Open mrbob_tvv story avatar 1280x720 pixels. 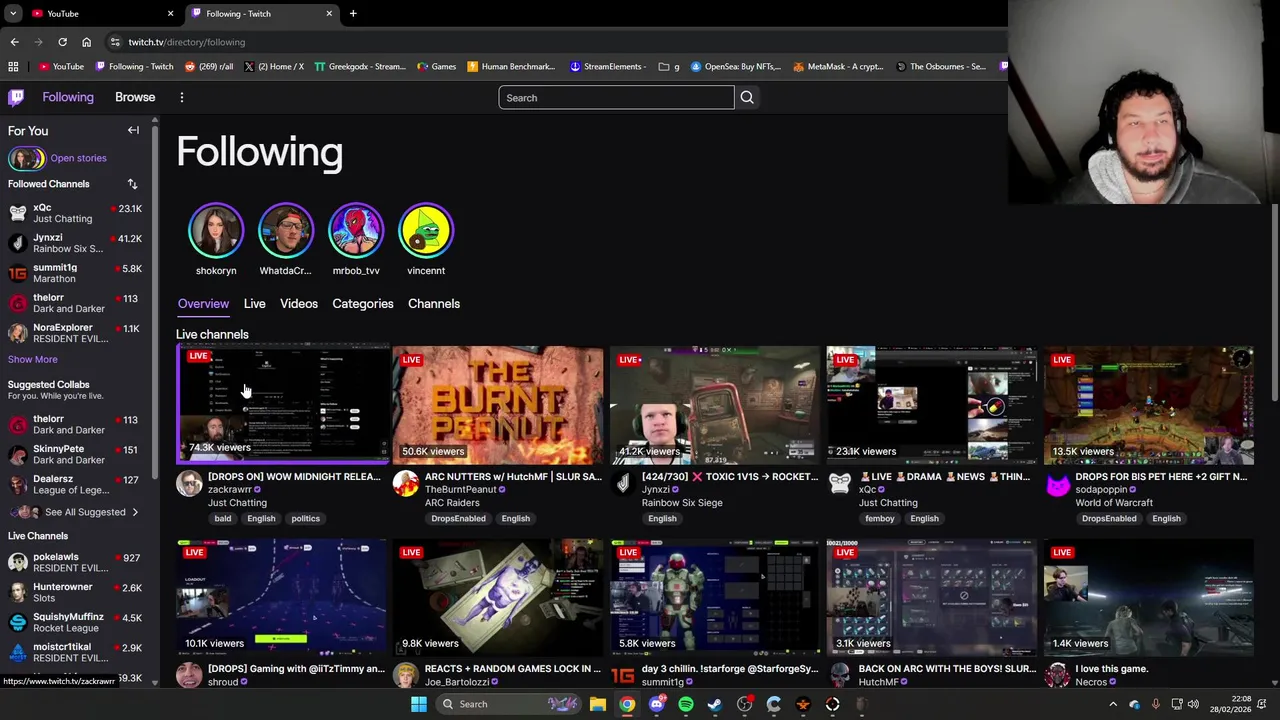point(356,231)
